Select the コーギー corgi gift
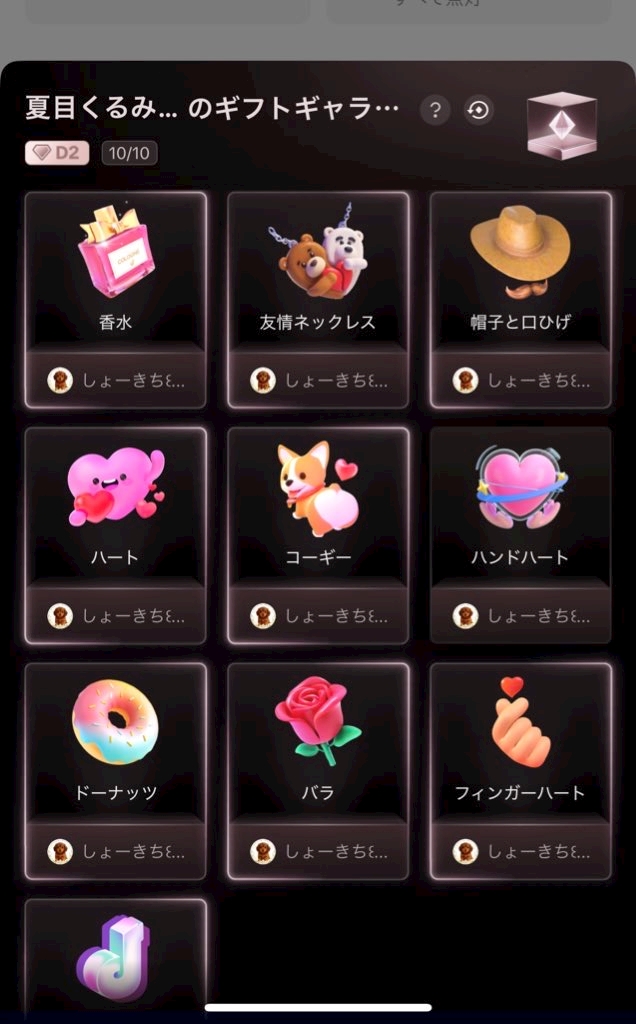Screen dimensions: 636x1024 pos(318,536)
